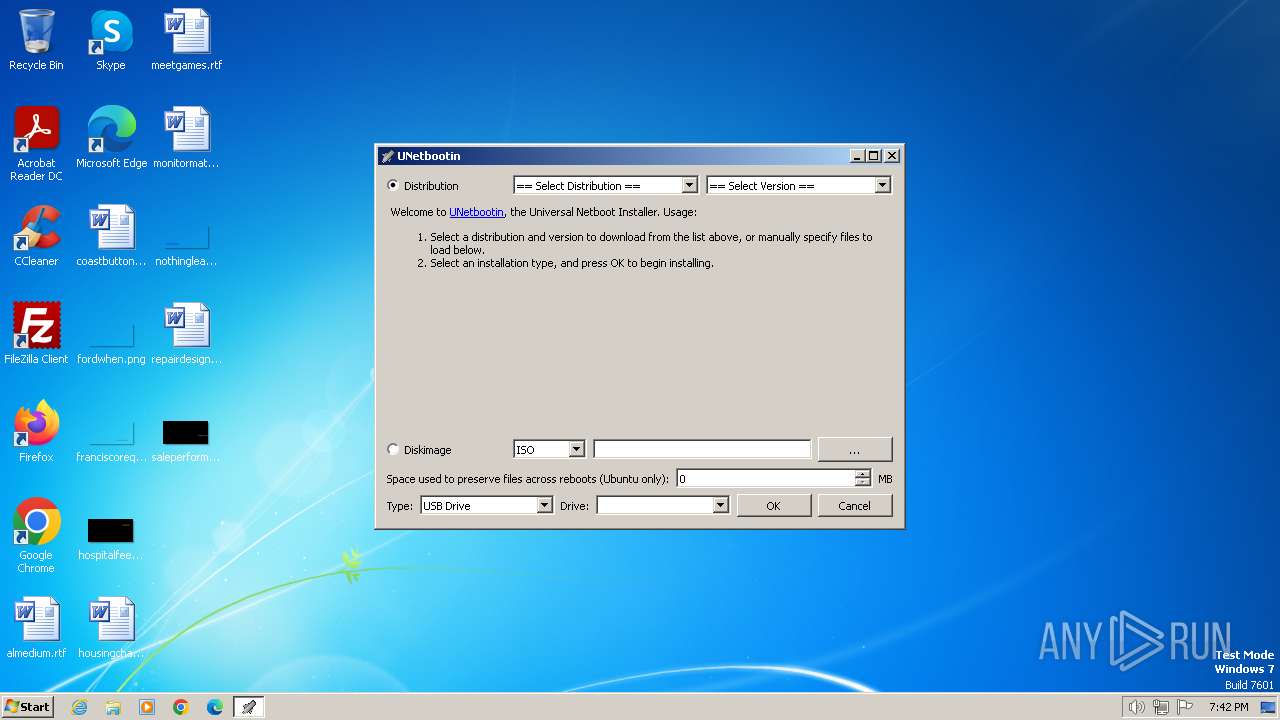The image size is (1280, 720).
Task: Browse for disk image with ... button
Action: (854, 450)
